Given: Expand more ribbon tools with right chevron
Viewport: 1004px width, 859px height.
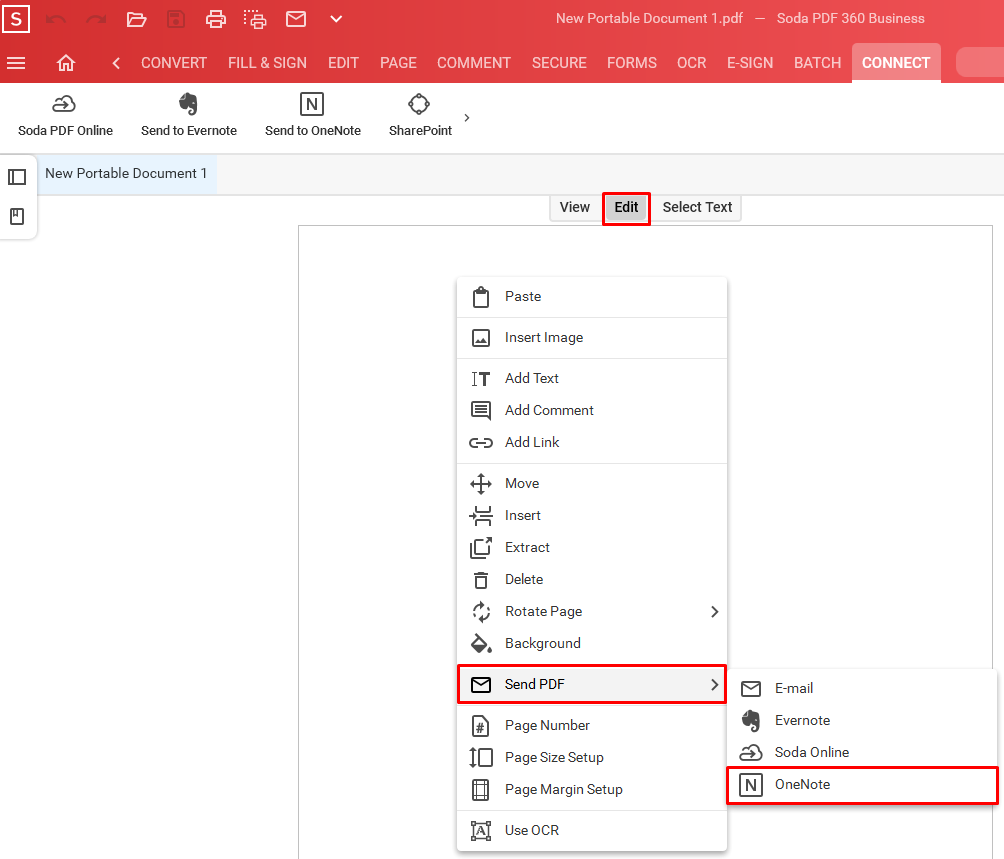Looking at the screenshot, I should (x=467, y=118).
